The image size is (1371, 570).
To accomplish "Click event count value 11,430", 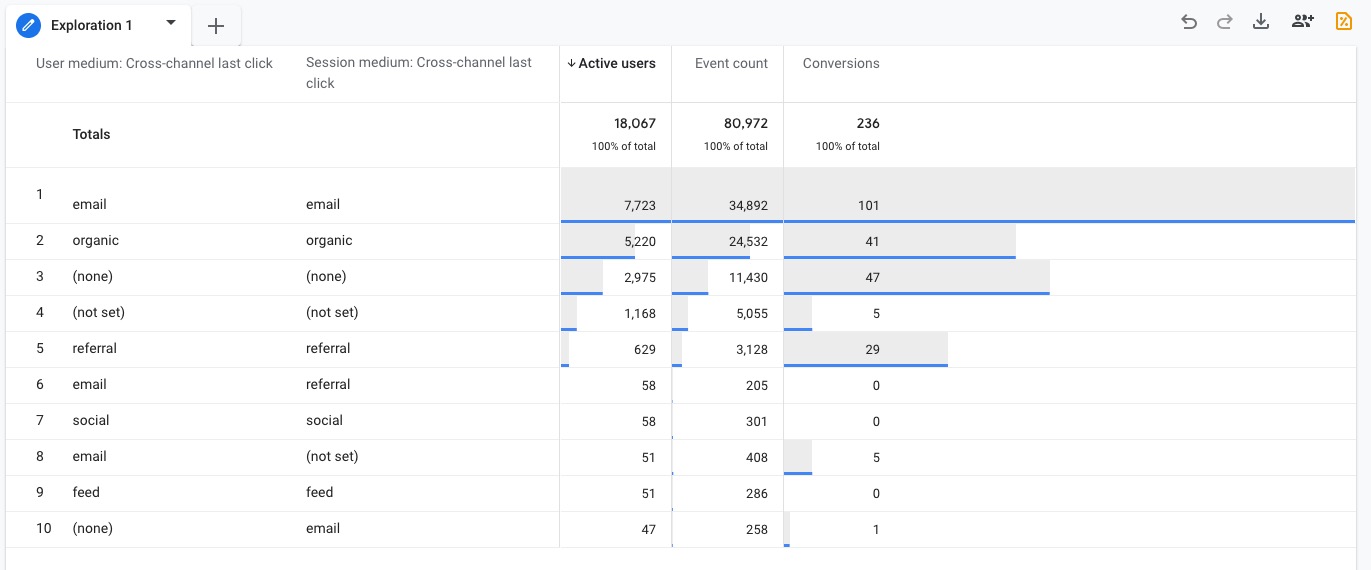I will (x=749, y=277).
